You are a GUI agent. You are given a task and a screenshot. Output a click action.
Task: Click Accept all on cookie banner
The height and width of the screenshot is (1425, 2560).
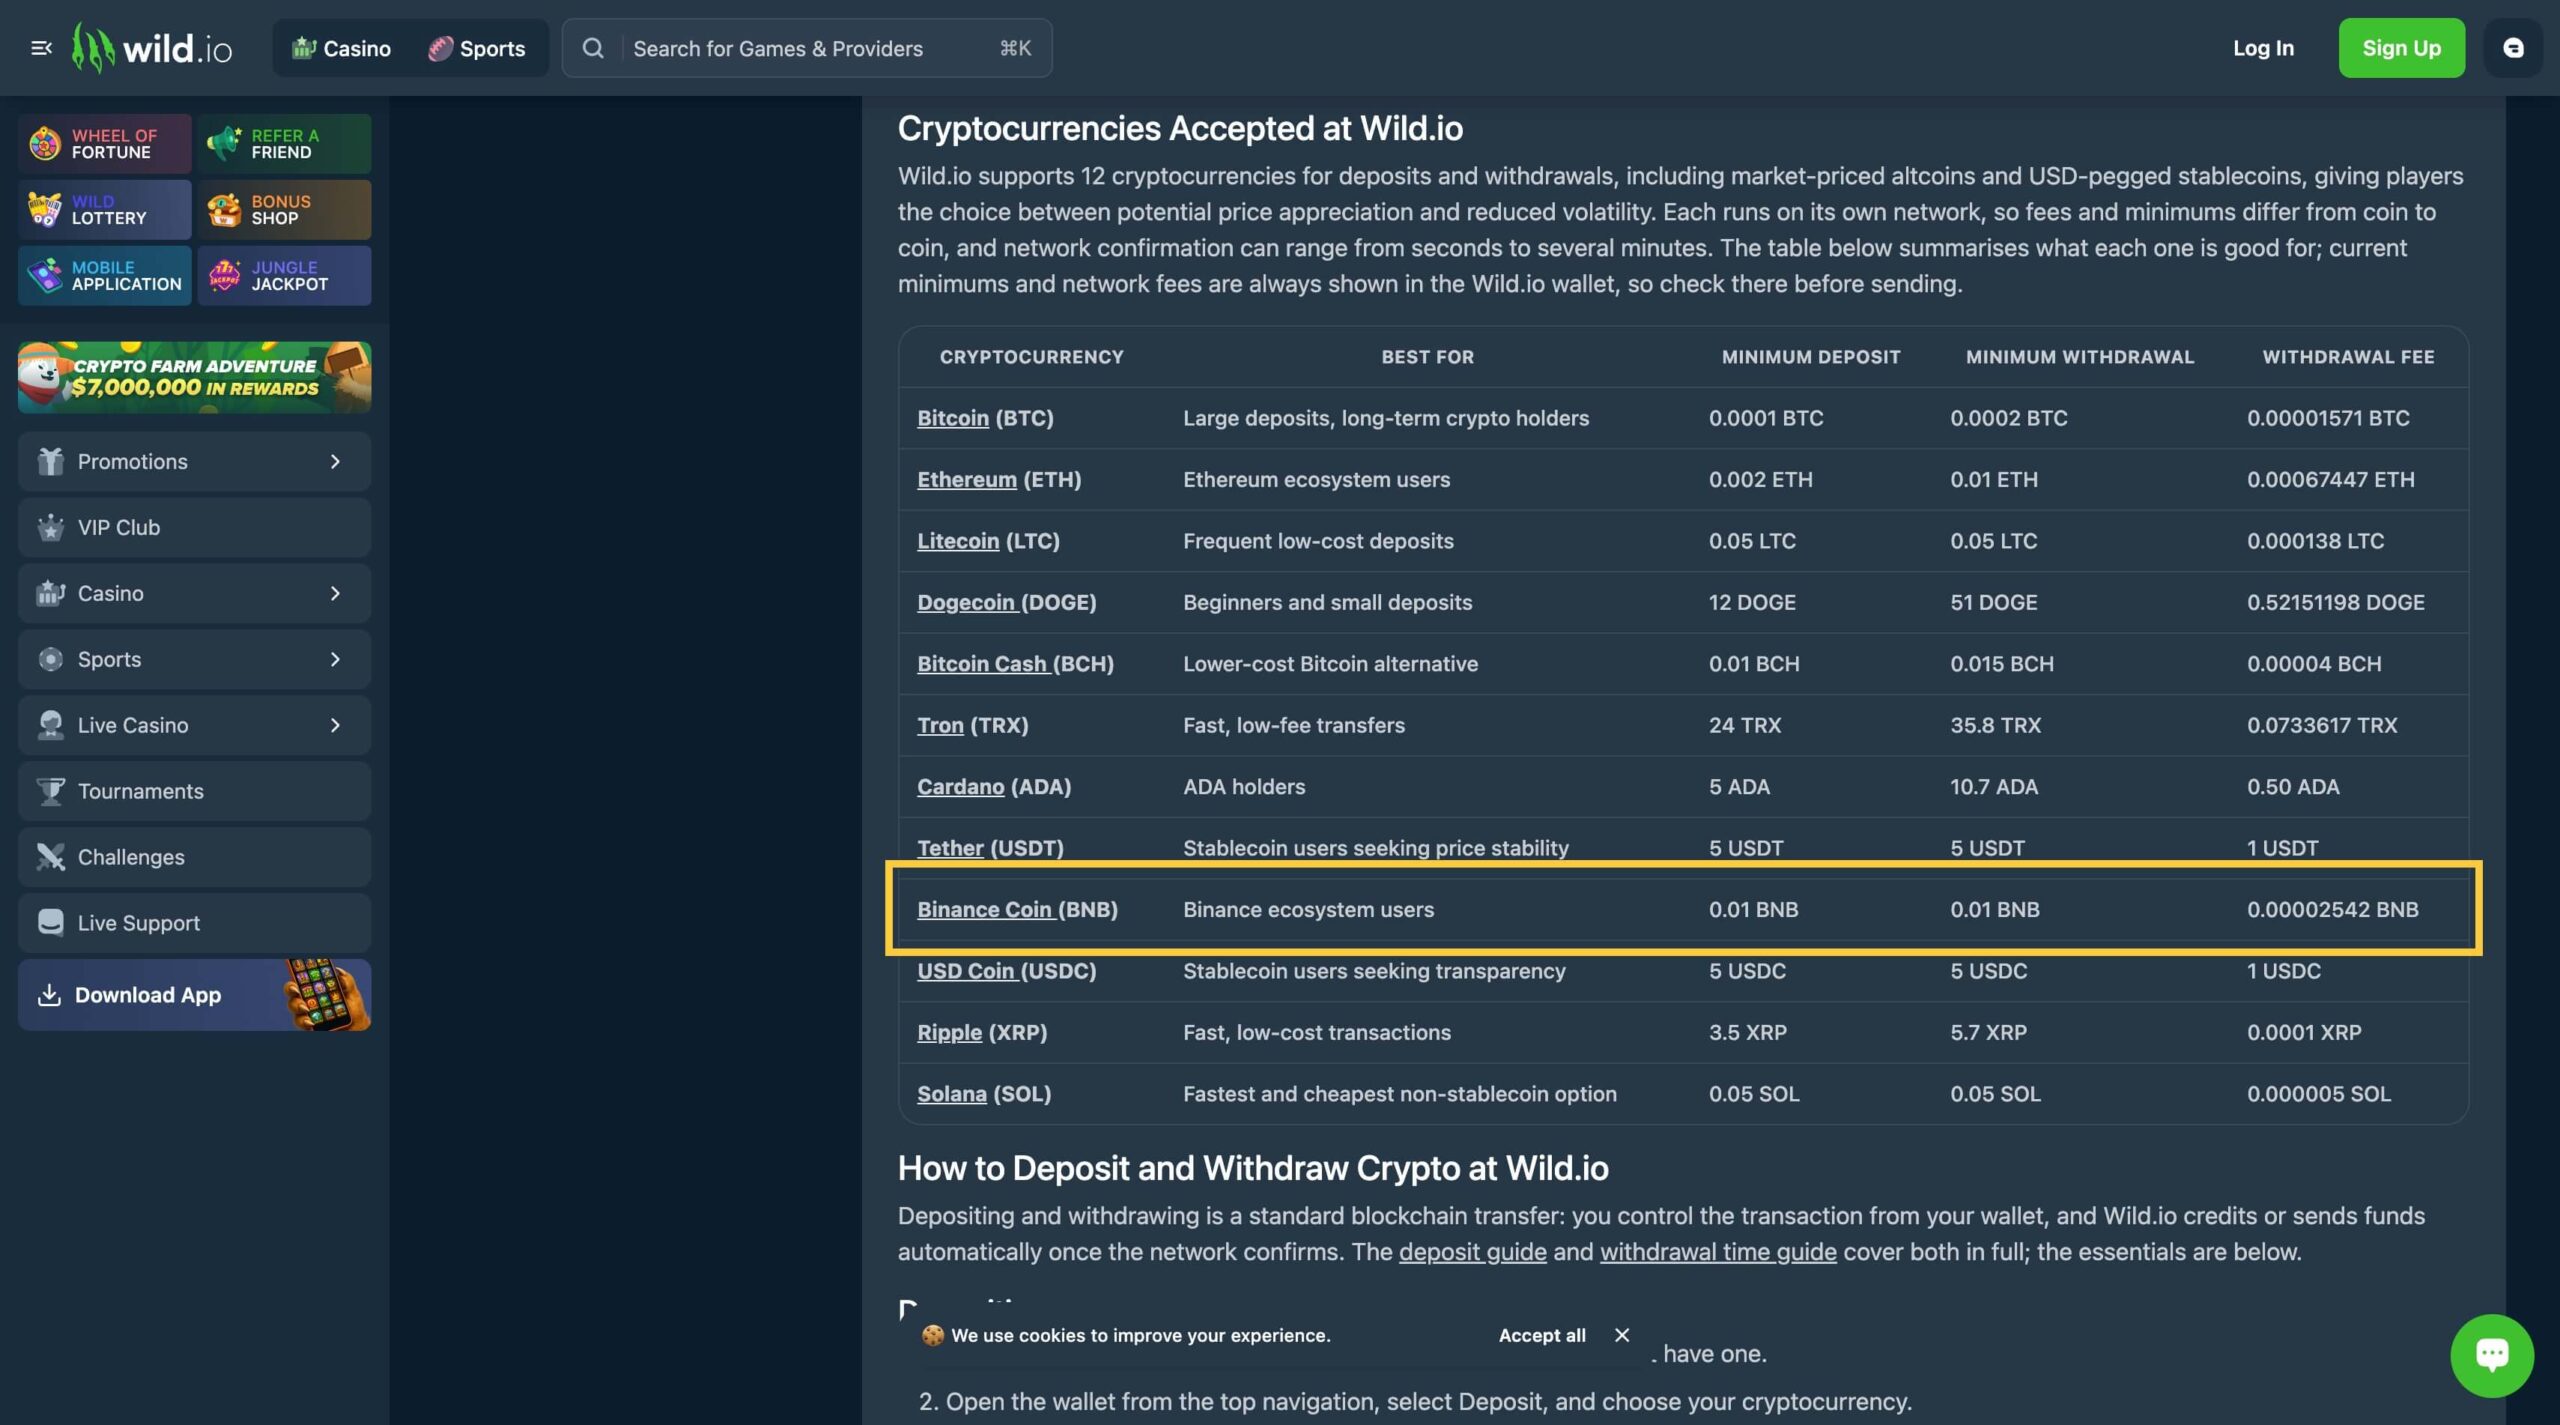pos(1542,1335)
